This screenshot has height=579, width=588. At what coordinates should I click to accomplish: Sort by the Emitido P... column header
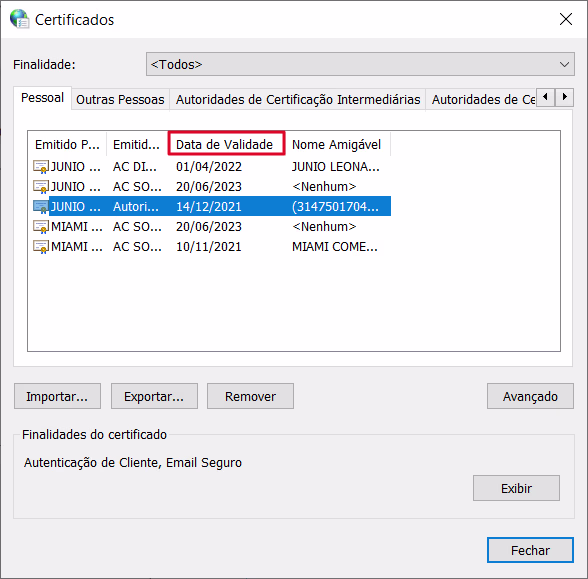tap(67, 144)
